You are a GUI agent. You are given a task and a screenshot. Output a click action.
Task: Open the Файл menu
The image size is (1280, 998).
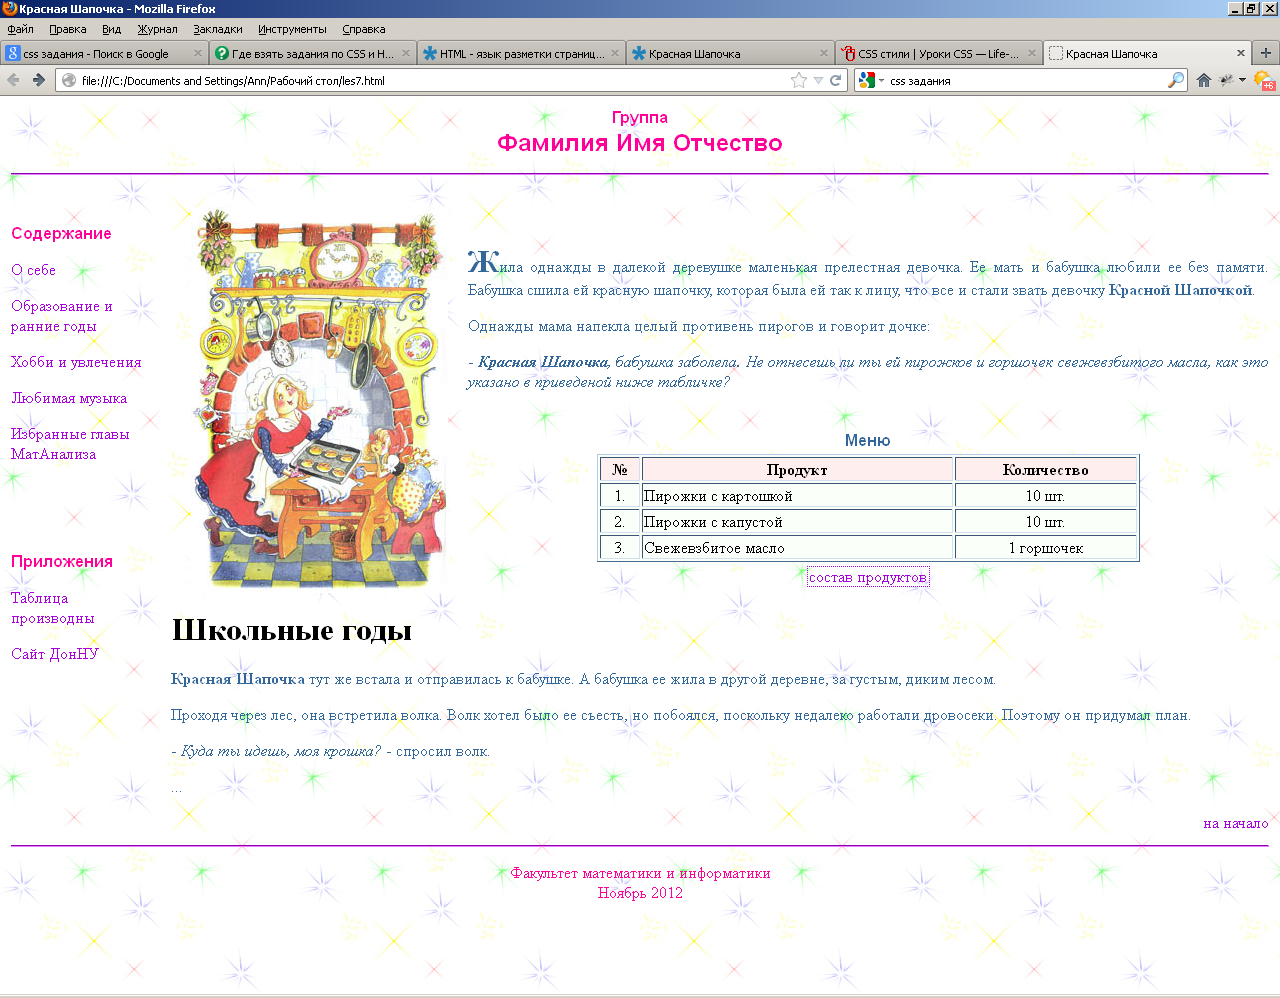click(20, 29)
